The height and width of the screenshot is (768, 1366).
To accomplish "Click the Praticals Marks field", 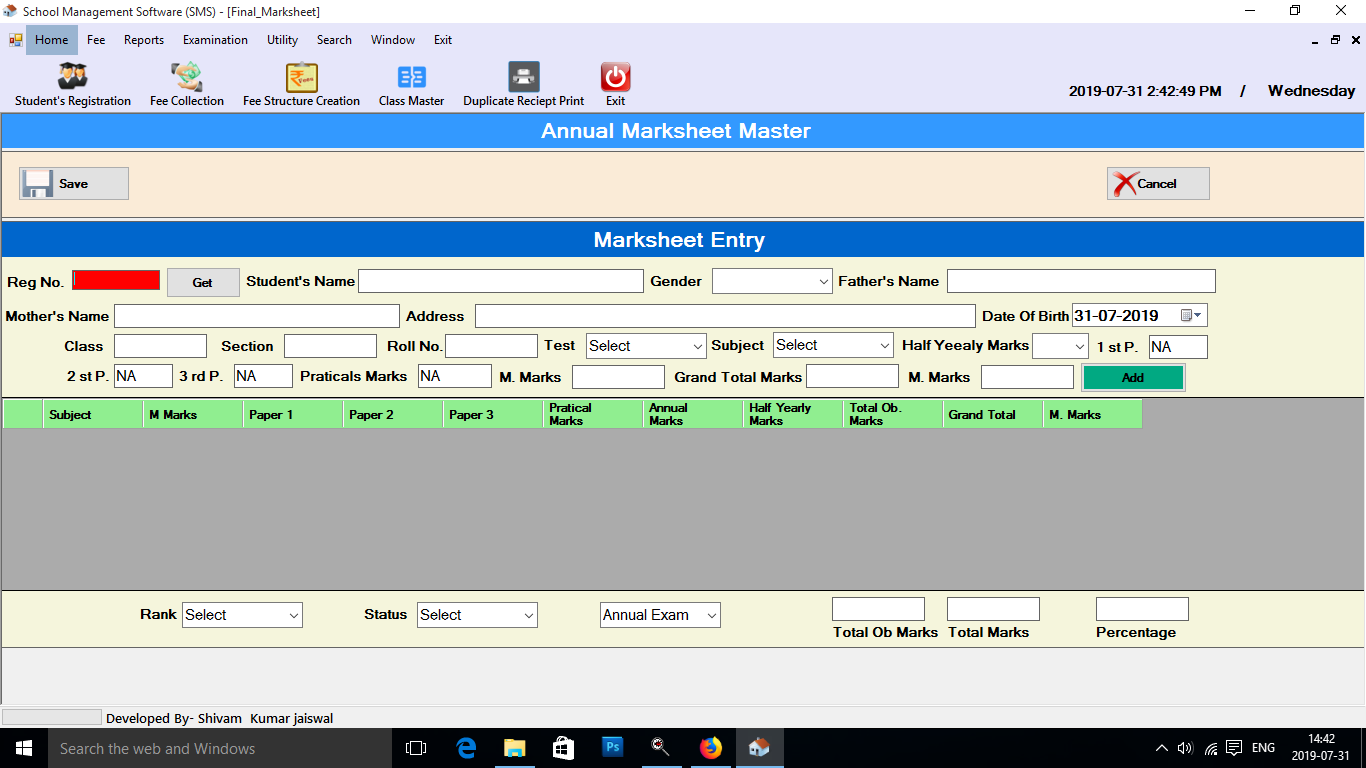I will coord(454,376).
